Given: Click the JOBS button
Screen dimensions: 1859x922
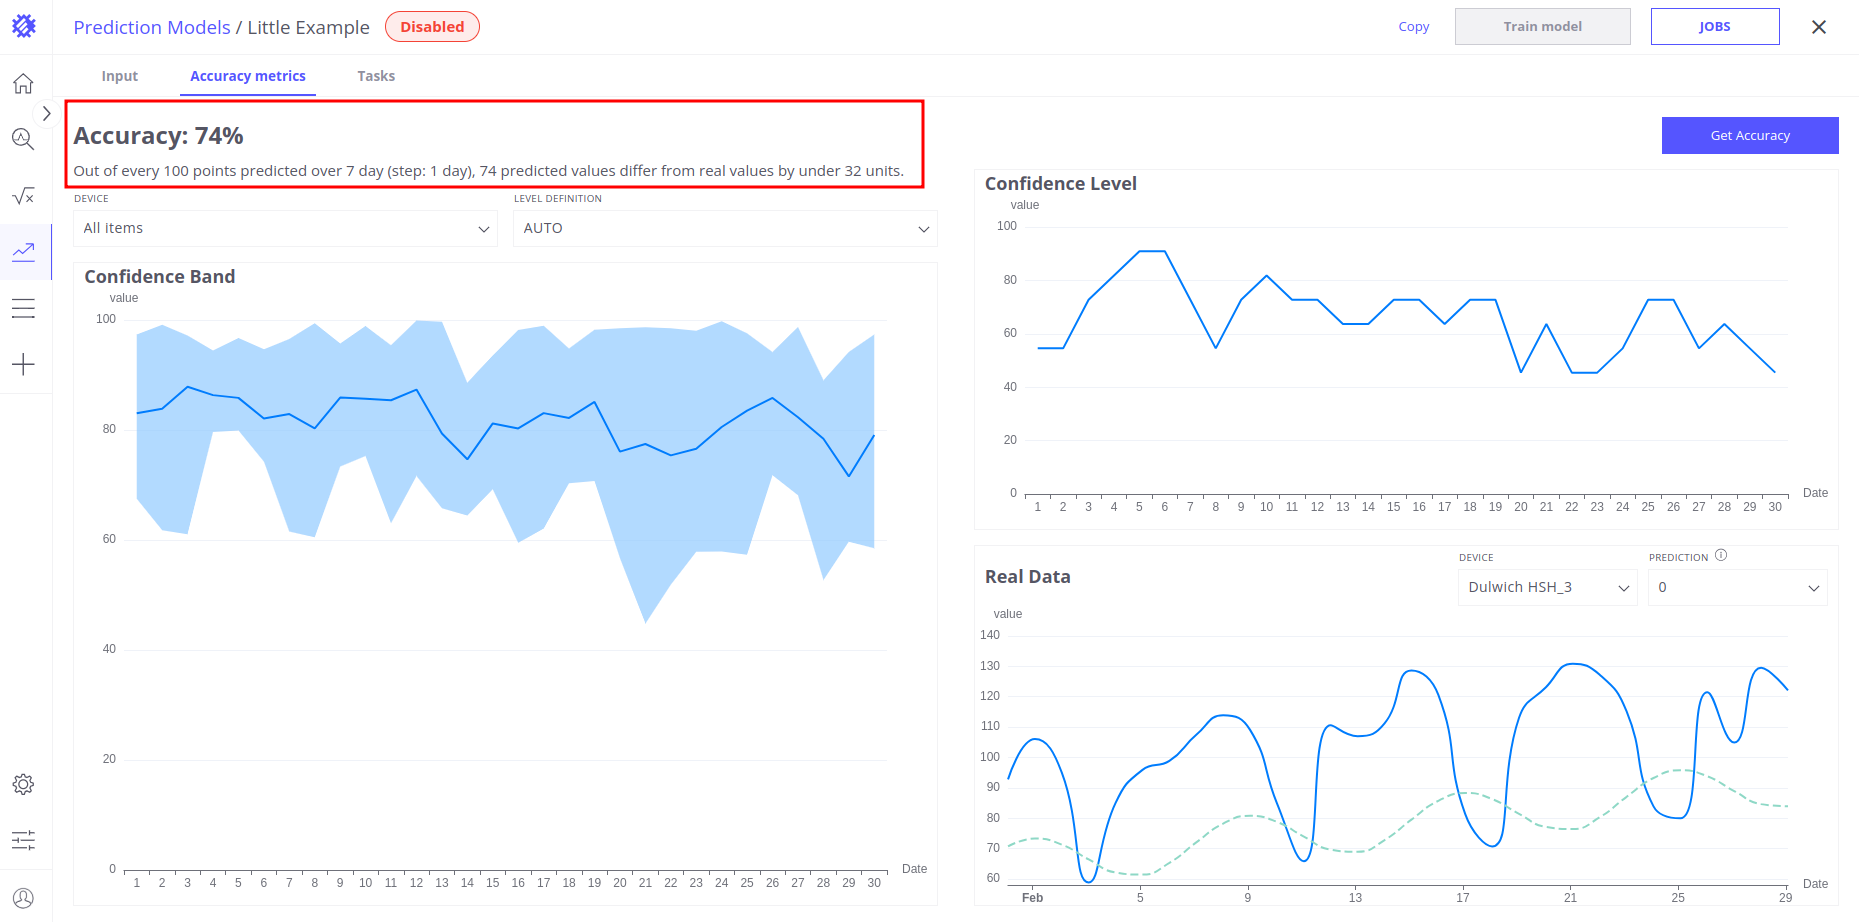Looking at the screenshot, I should [x=1714, y=27].
